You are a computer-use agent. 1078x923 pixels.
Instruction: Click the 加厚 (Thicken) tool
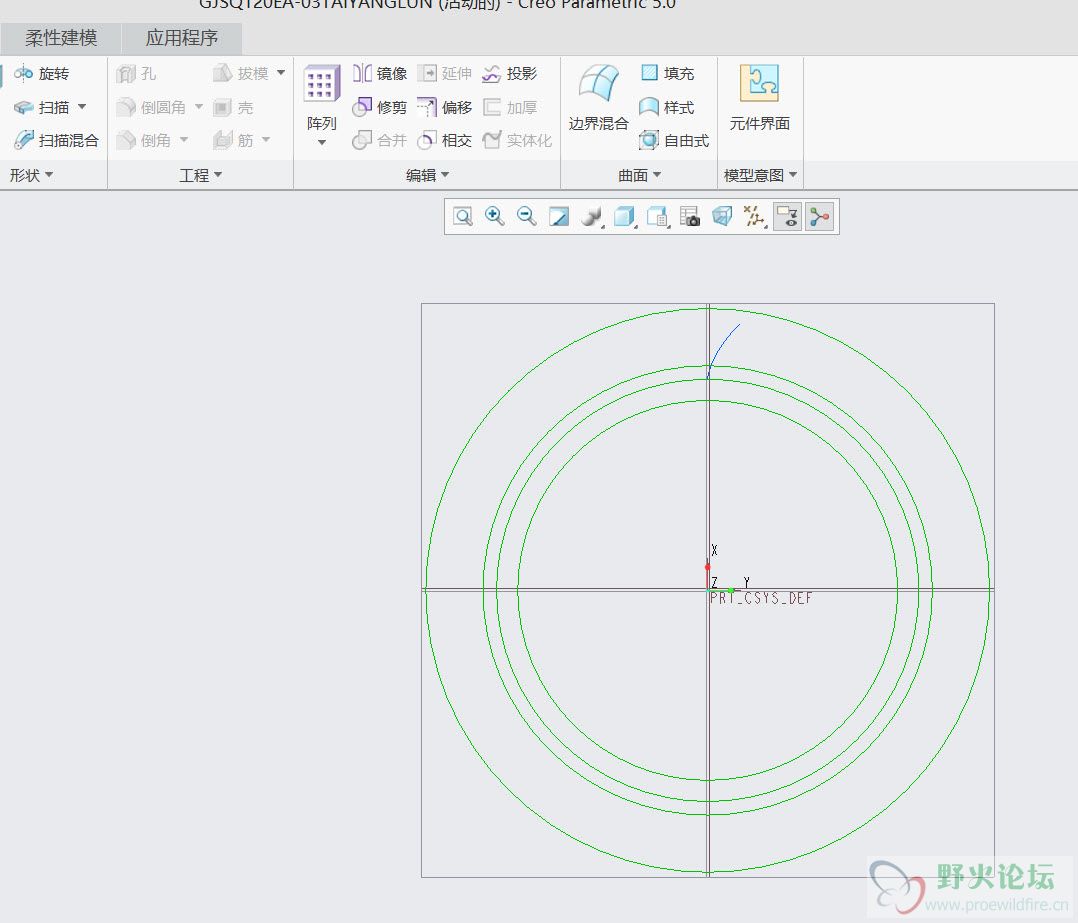509,107
